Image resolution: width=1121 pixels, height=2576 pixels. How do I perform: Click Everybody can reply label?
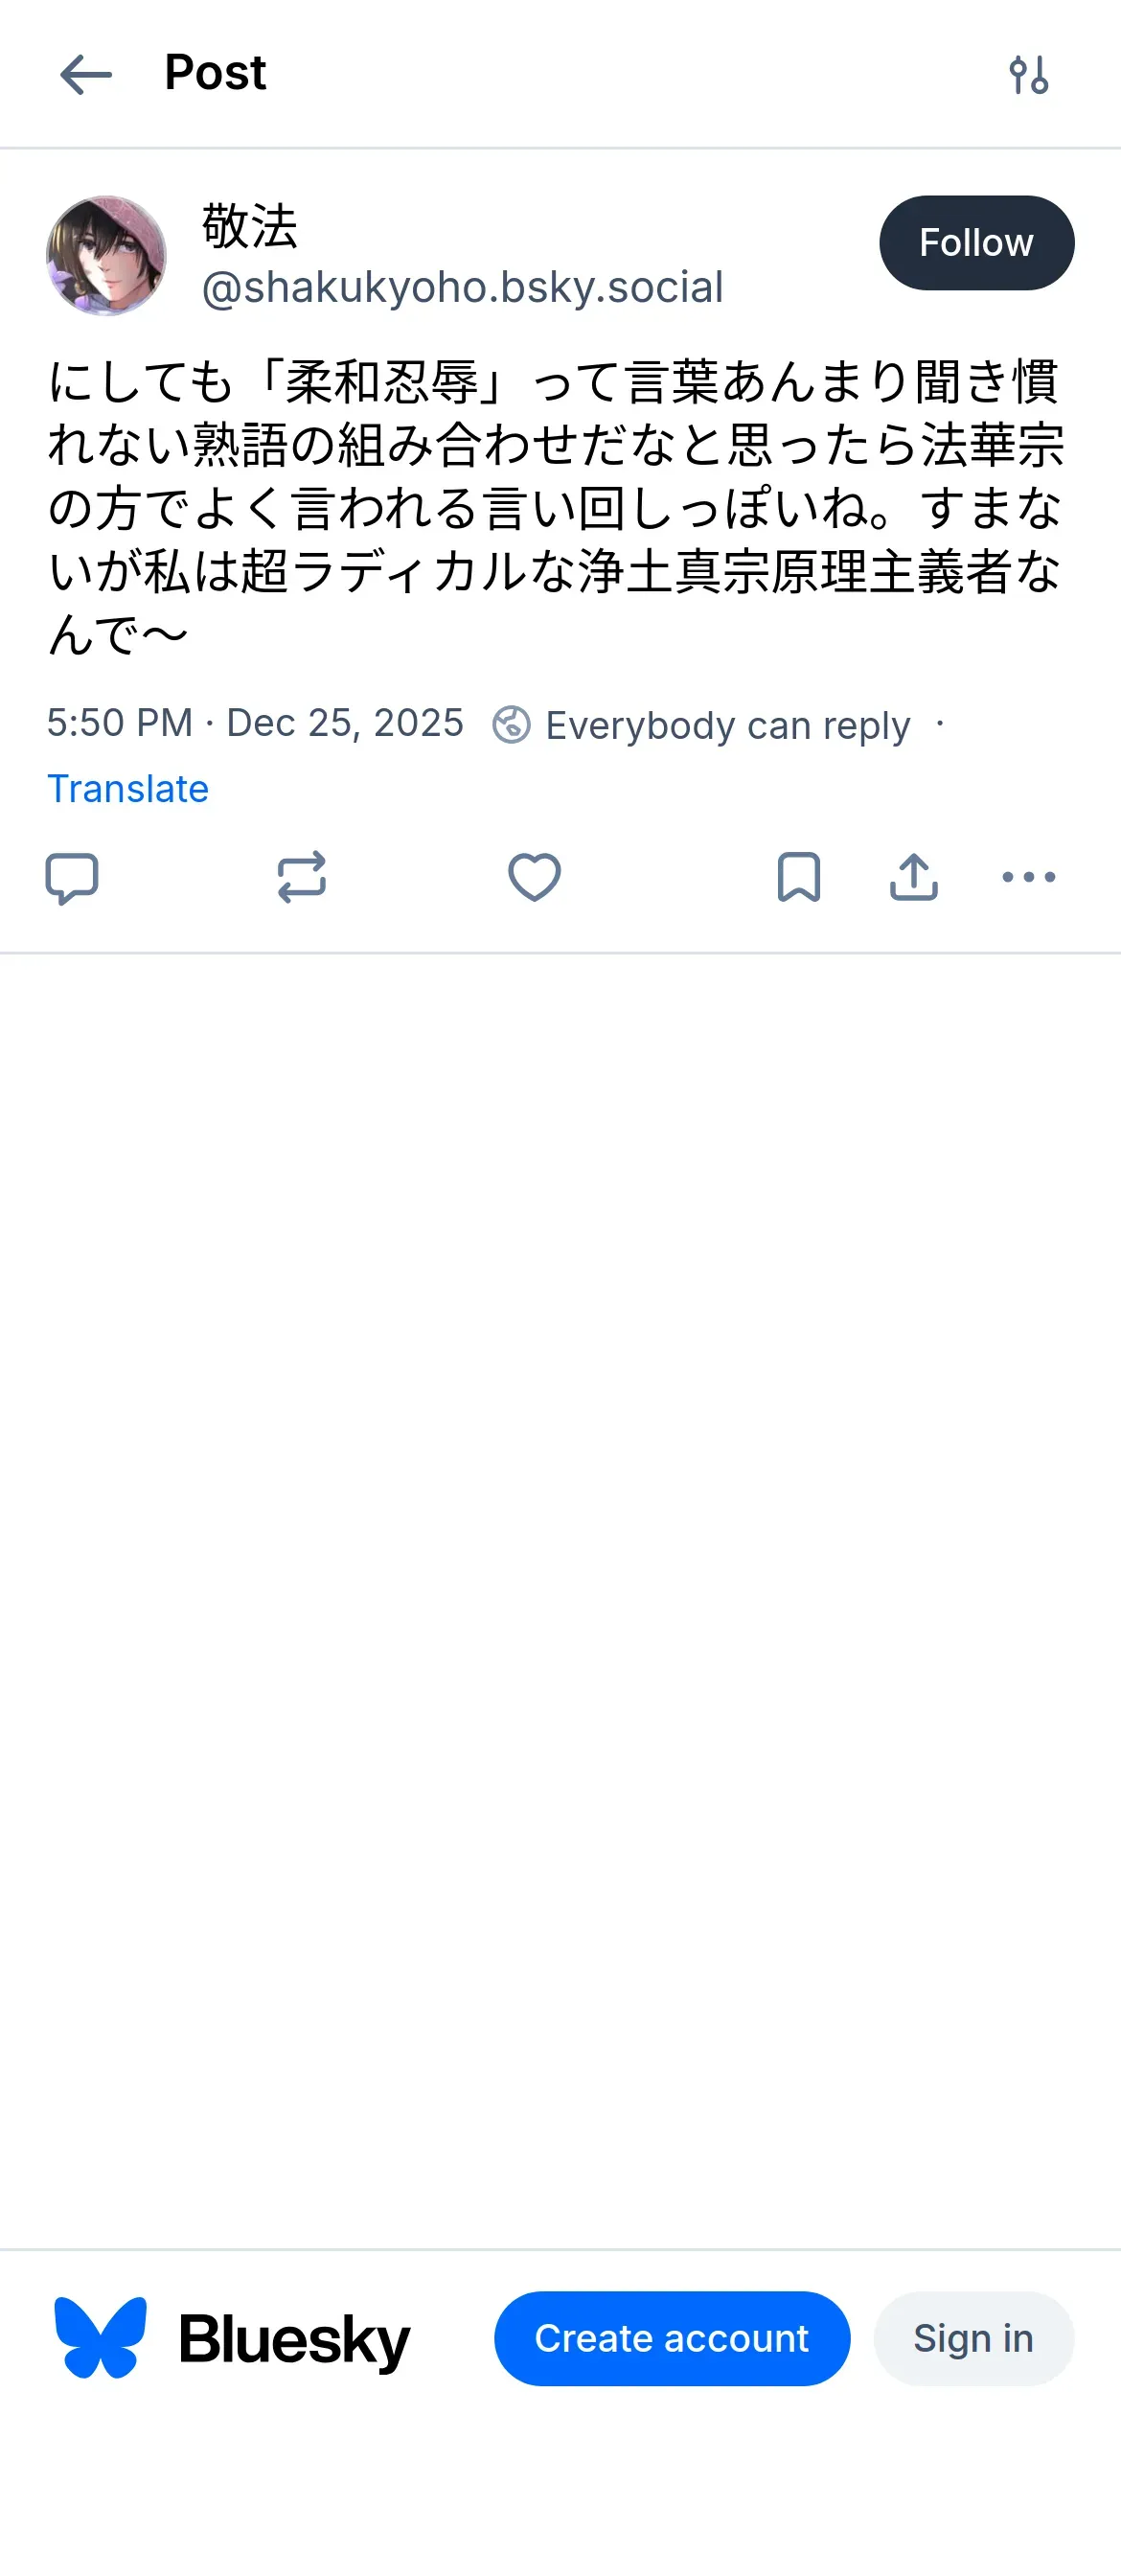click(x=727, y=725)
